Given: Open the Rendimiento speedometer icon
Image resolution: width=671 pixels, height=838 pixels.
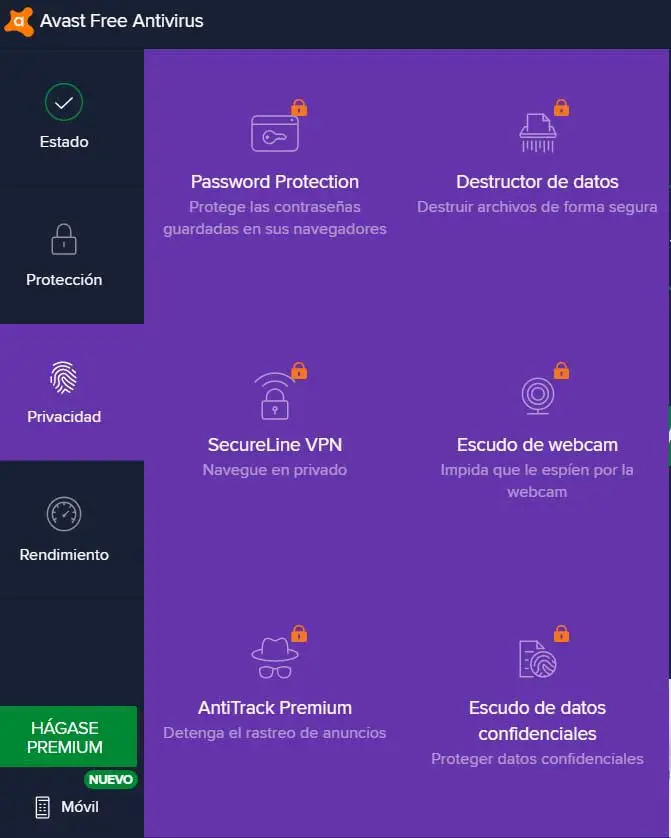Looking at the screenshot, I should click(64, 515).
